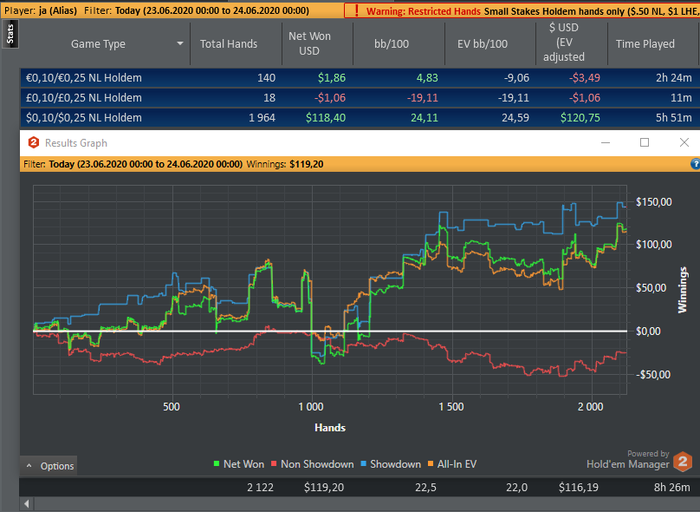Close the Results Graph window
The height and width of the screenshot is (512, 700).
684,143
